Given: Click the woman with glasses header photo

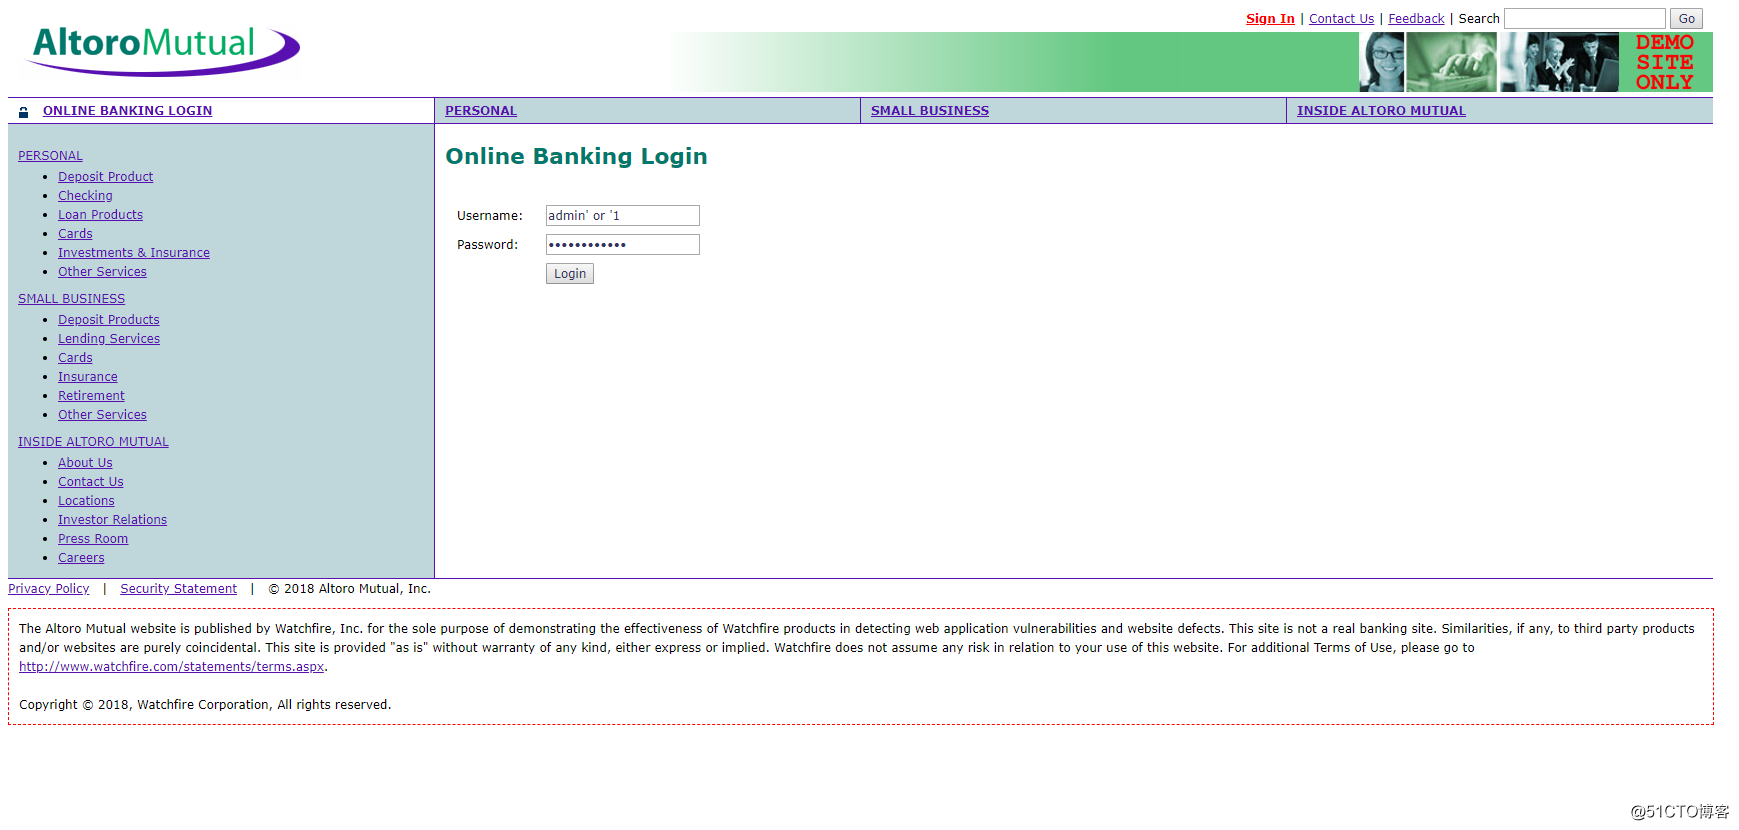Looking at the screenshot, I should 1382,62.
